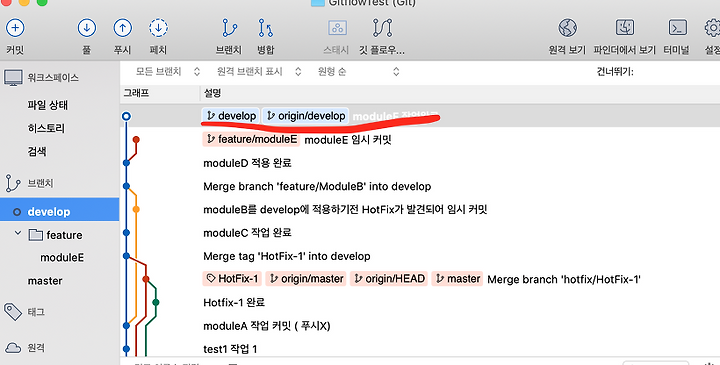Viewport: 720px width, 365px height.
Task: Click the green graph node of Hotfix-1 완료
Action: (x=156, y=302)
